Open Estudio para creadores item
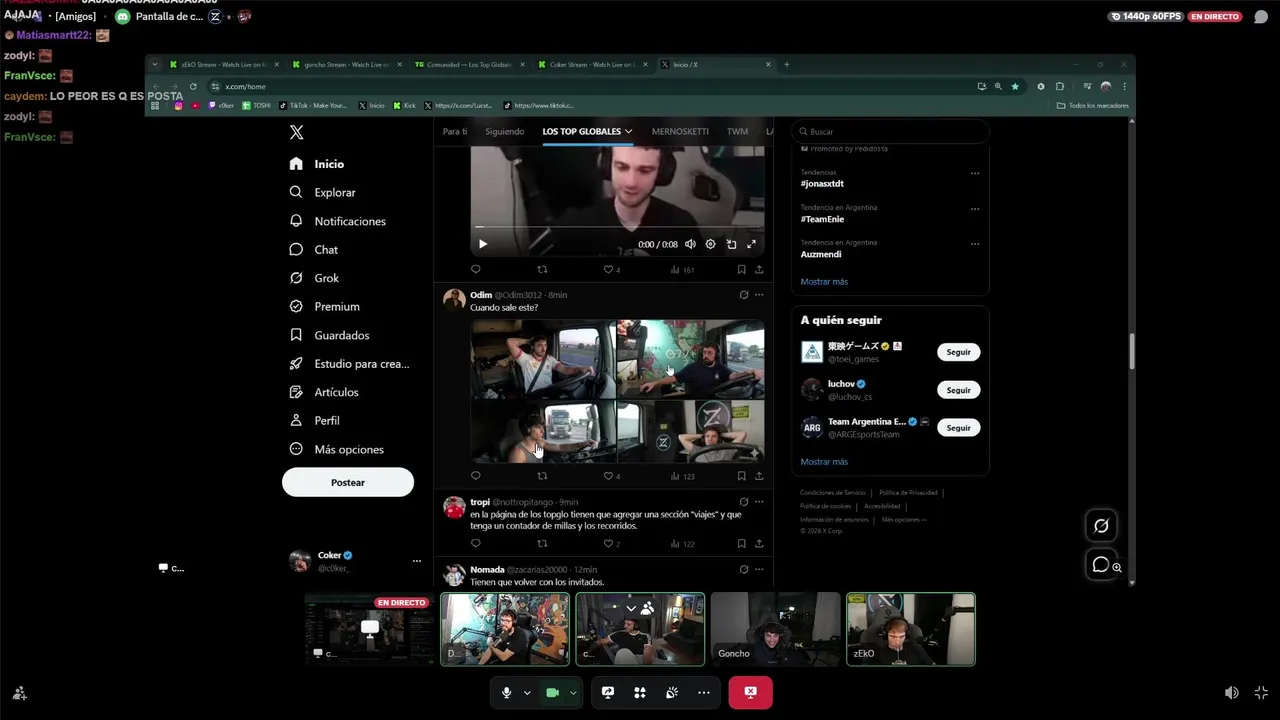The height and width of the screenshot is (720, 1280). (x=349, y=364)
